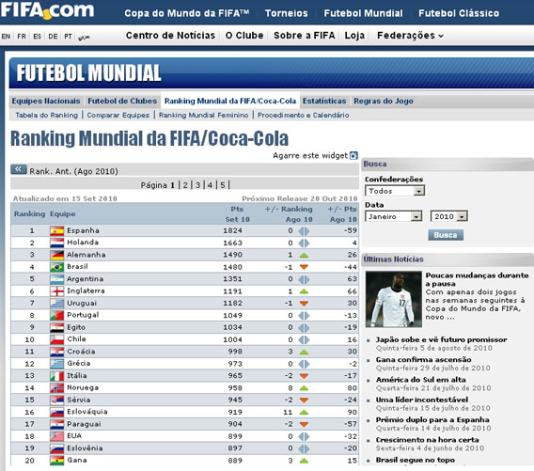Open the Janeiro month dropdown
The image size is (534, 471).
coord(393,216)
